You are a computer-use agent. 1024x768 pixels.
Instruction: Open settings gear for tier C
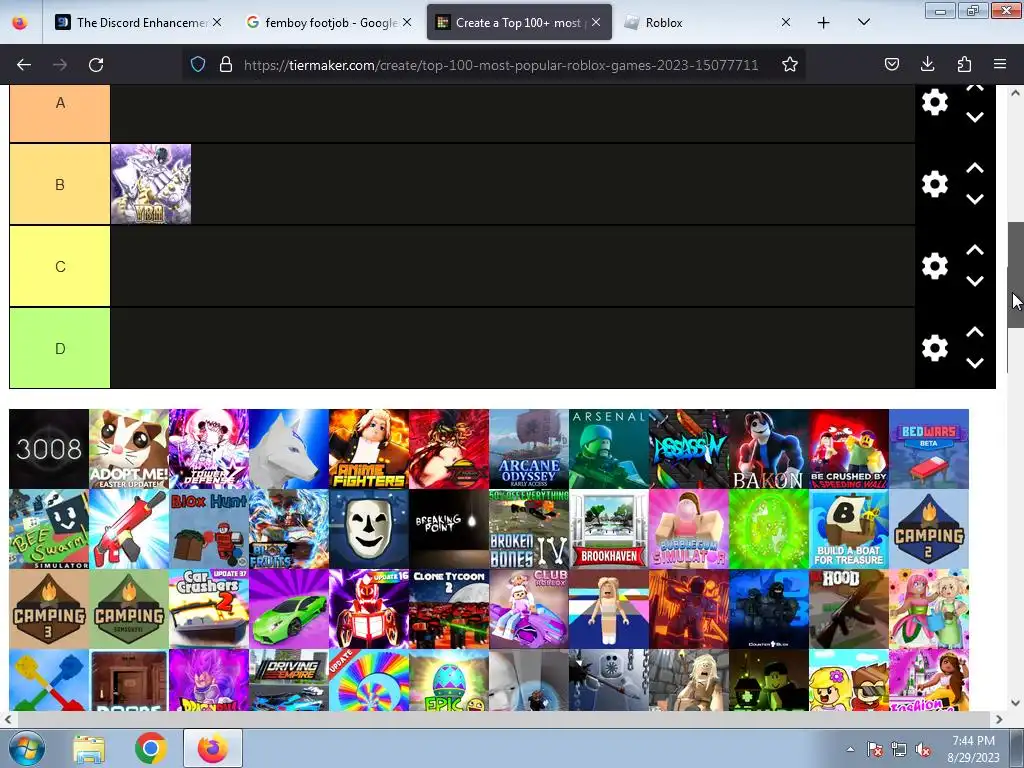click(x=935, y=266)
